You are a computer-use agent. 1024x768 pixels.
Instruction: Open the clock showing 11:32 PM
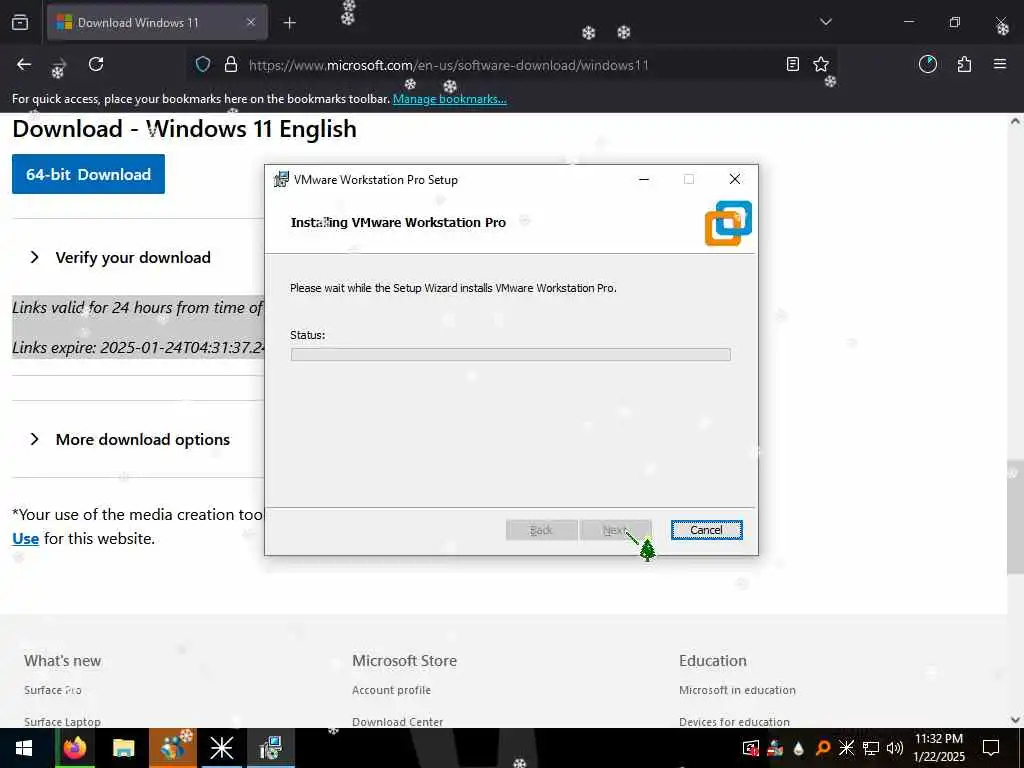point(938,748)
